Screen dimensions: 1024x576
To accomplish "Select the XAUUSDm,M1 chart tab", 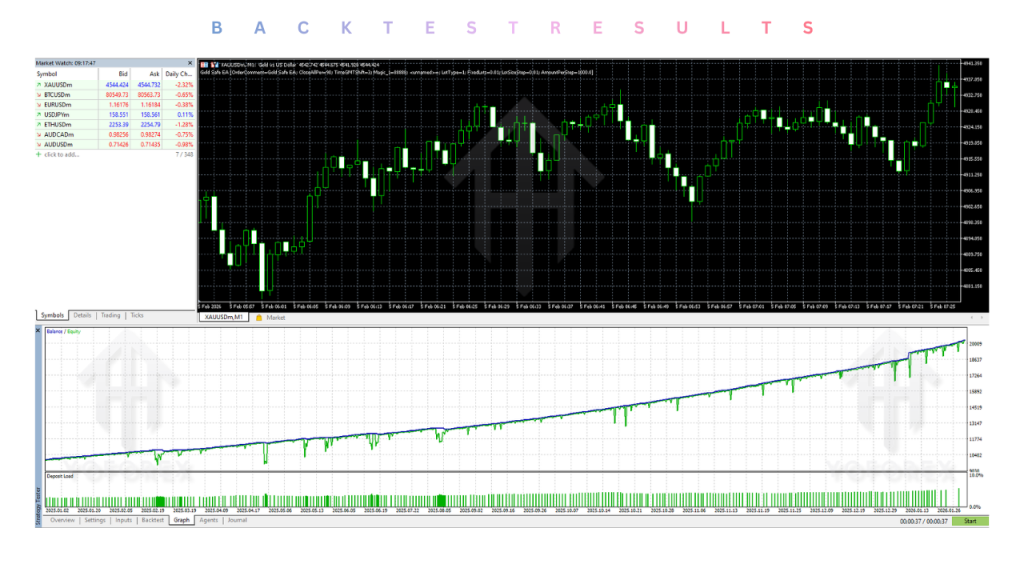I will coord(223,317).
